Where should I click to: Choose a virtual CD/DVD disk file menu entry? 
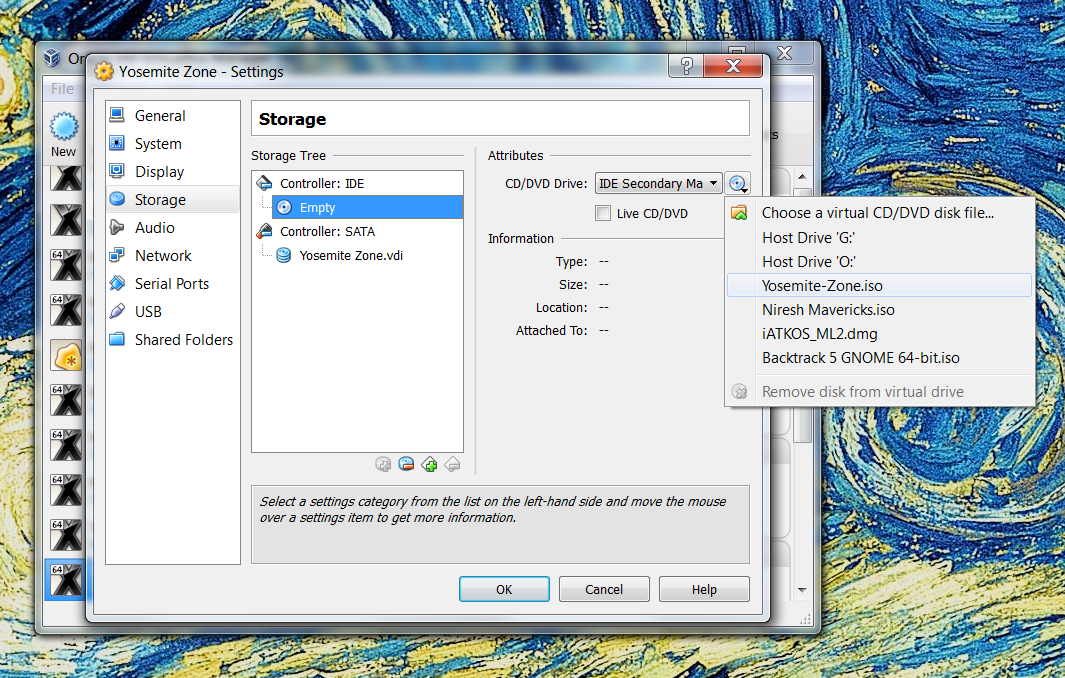click(880, 213)
